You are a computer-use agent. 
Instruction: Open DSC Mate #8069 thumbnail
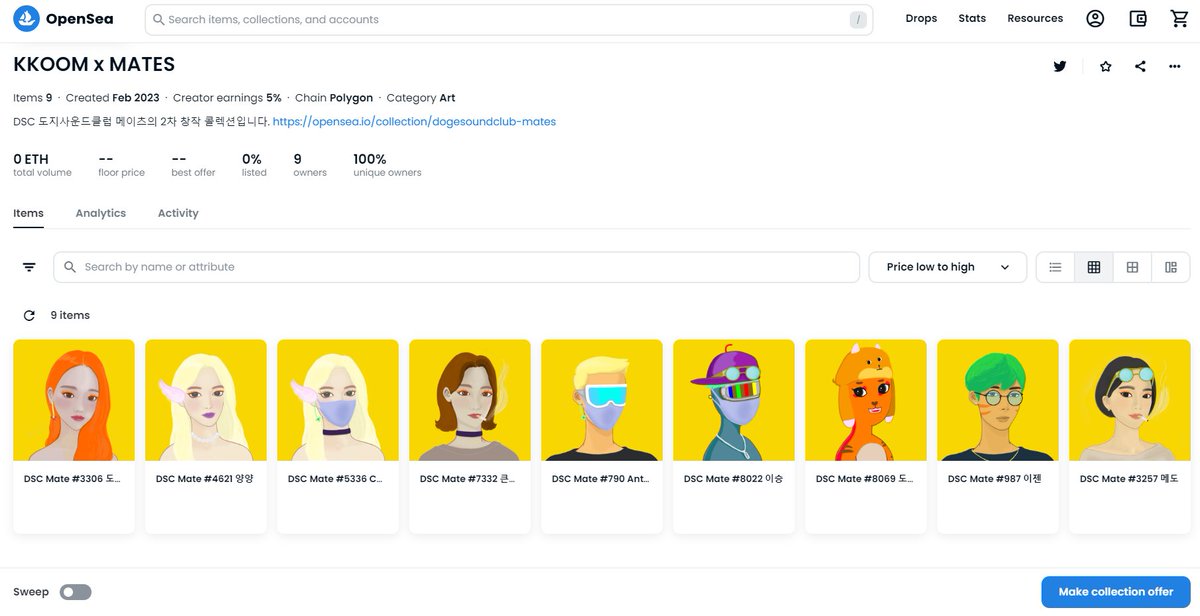(x=866, y=400)
